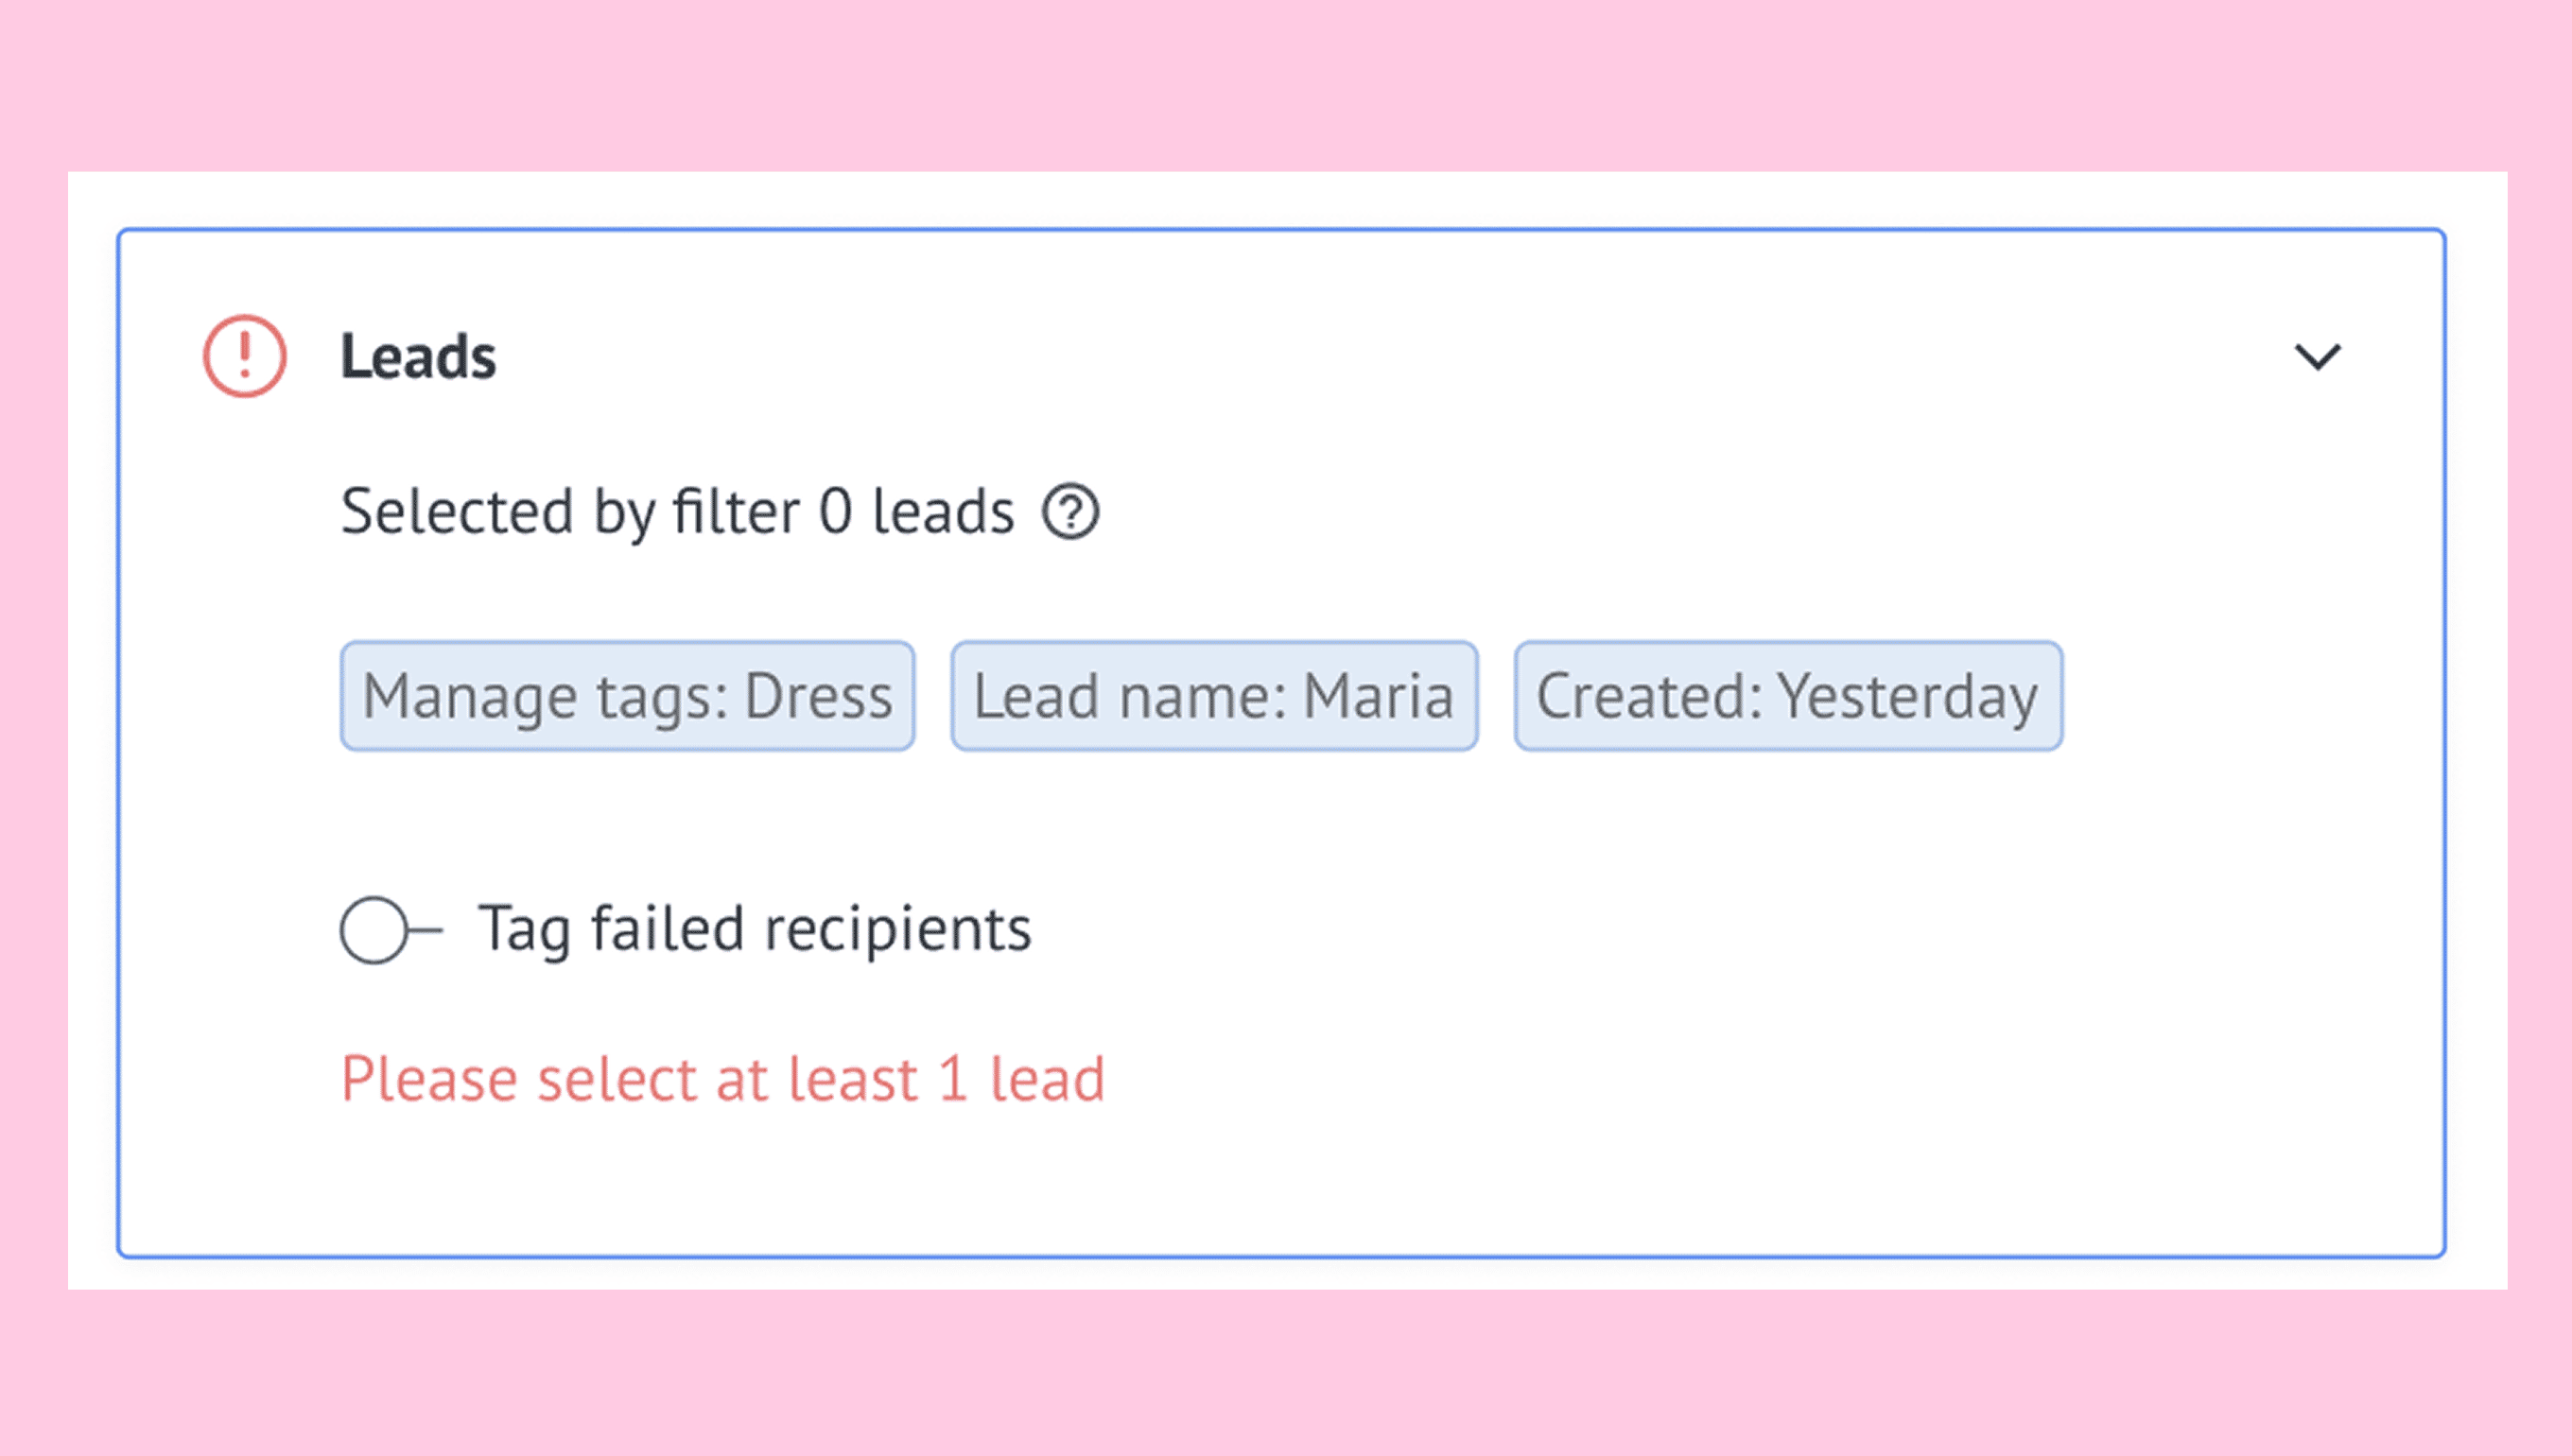
Task: Select the Created: Yesterday filter chip
Action: pos(1788,696)
